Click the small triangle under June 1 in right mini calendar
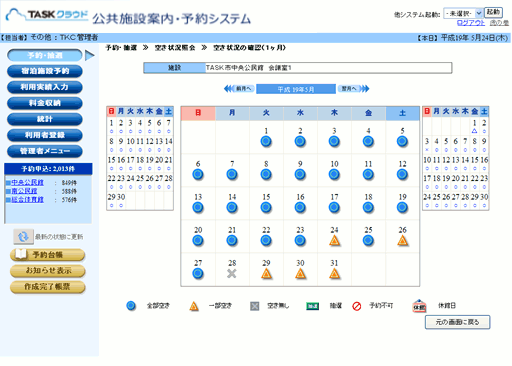Image resolution: width=512 pixels, height=366 pixels. [474, 131]
